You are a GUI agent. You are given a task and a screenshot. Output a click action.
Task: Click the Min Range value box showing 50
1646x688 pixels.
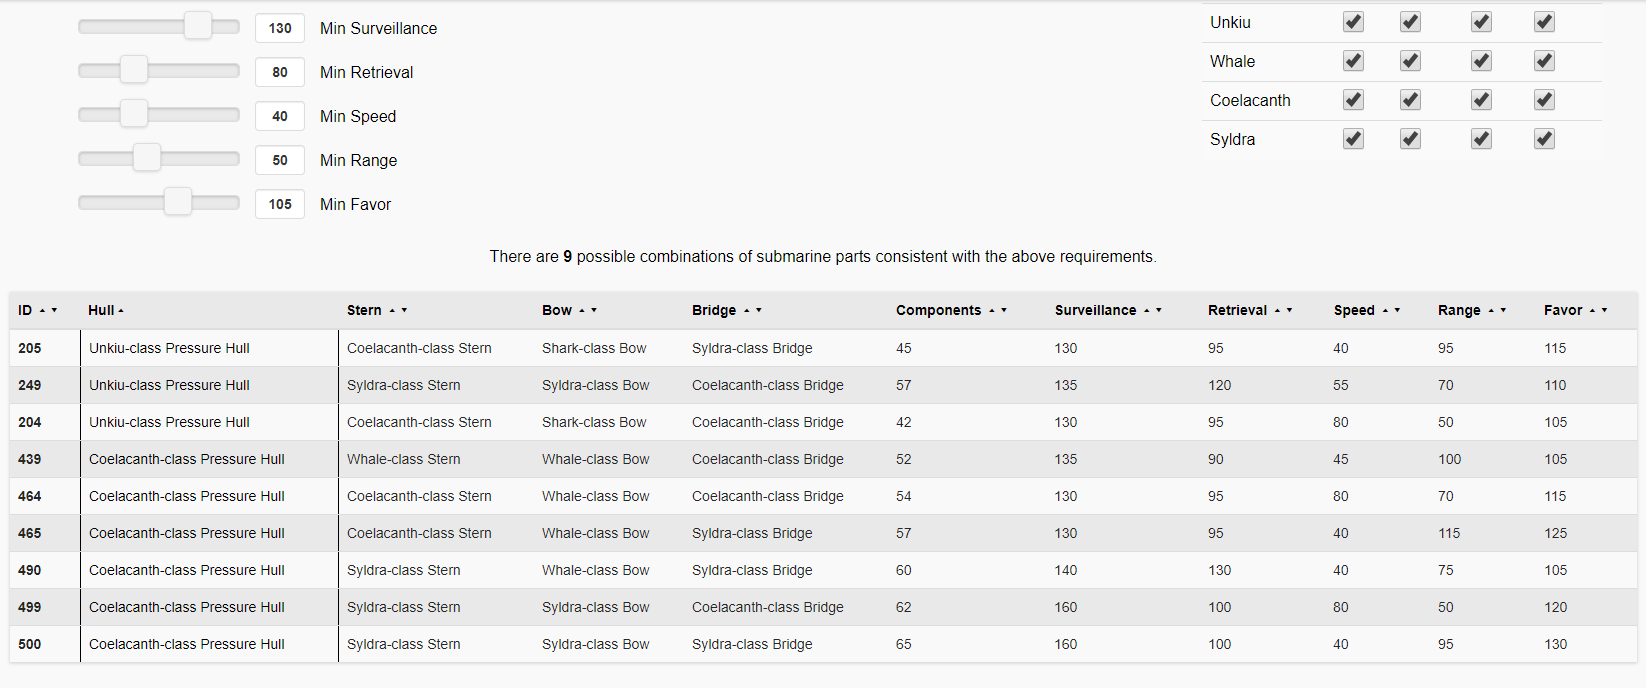[x=280, y=160]
